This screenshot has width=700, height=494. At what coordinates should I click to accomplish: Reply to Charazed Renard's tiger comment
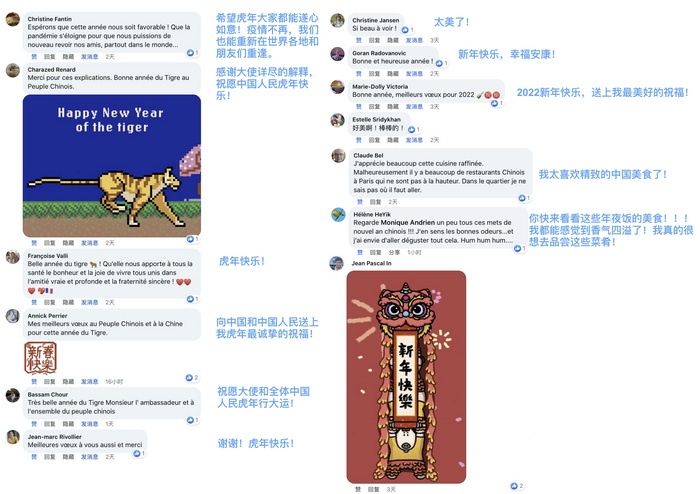pos(50,243)
